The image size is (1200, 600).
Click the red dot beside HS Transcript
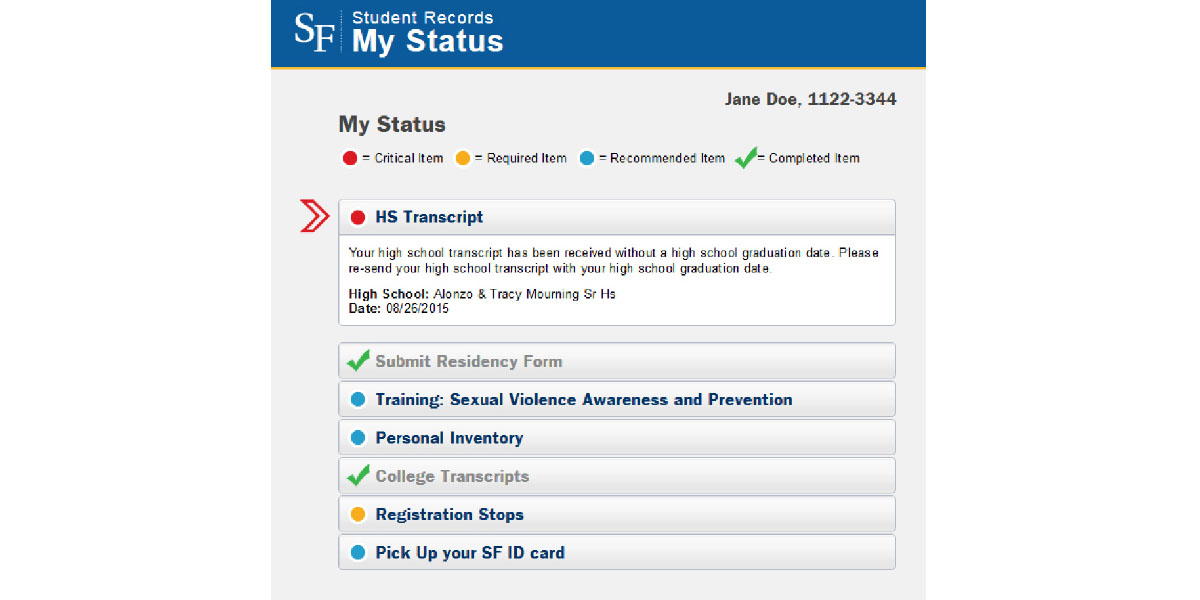click(x=358, y=217)
